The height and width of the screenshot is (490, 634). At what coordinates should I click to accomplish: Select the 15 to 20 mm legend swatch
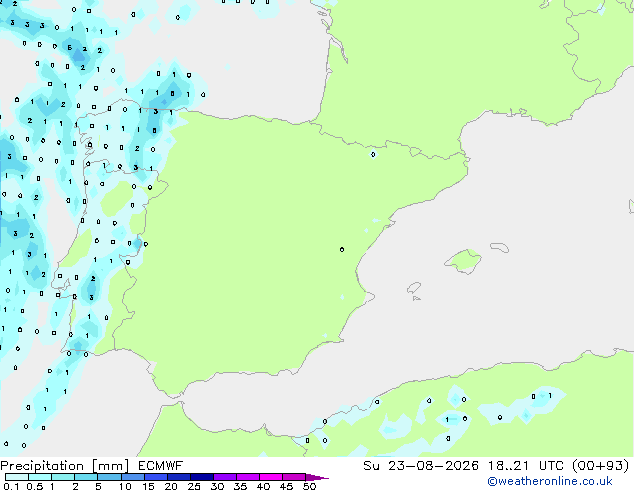[156, 477]
